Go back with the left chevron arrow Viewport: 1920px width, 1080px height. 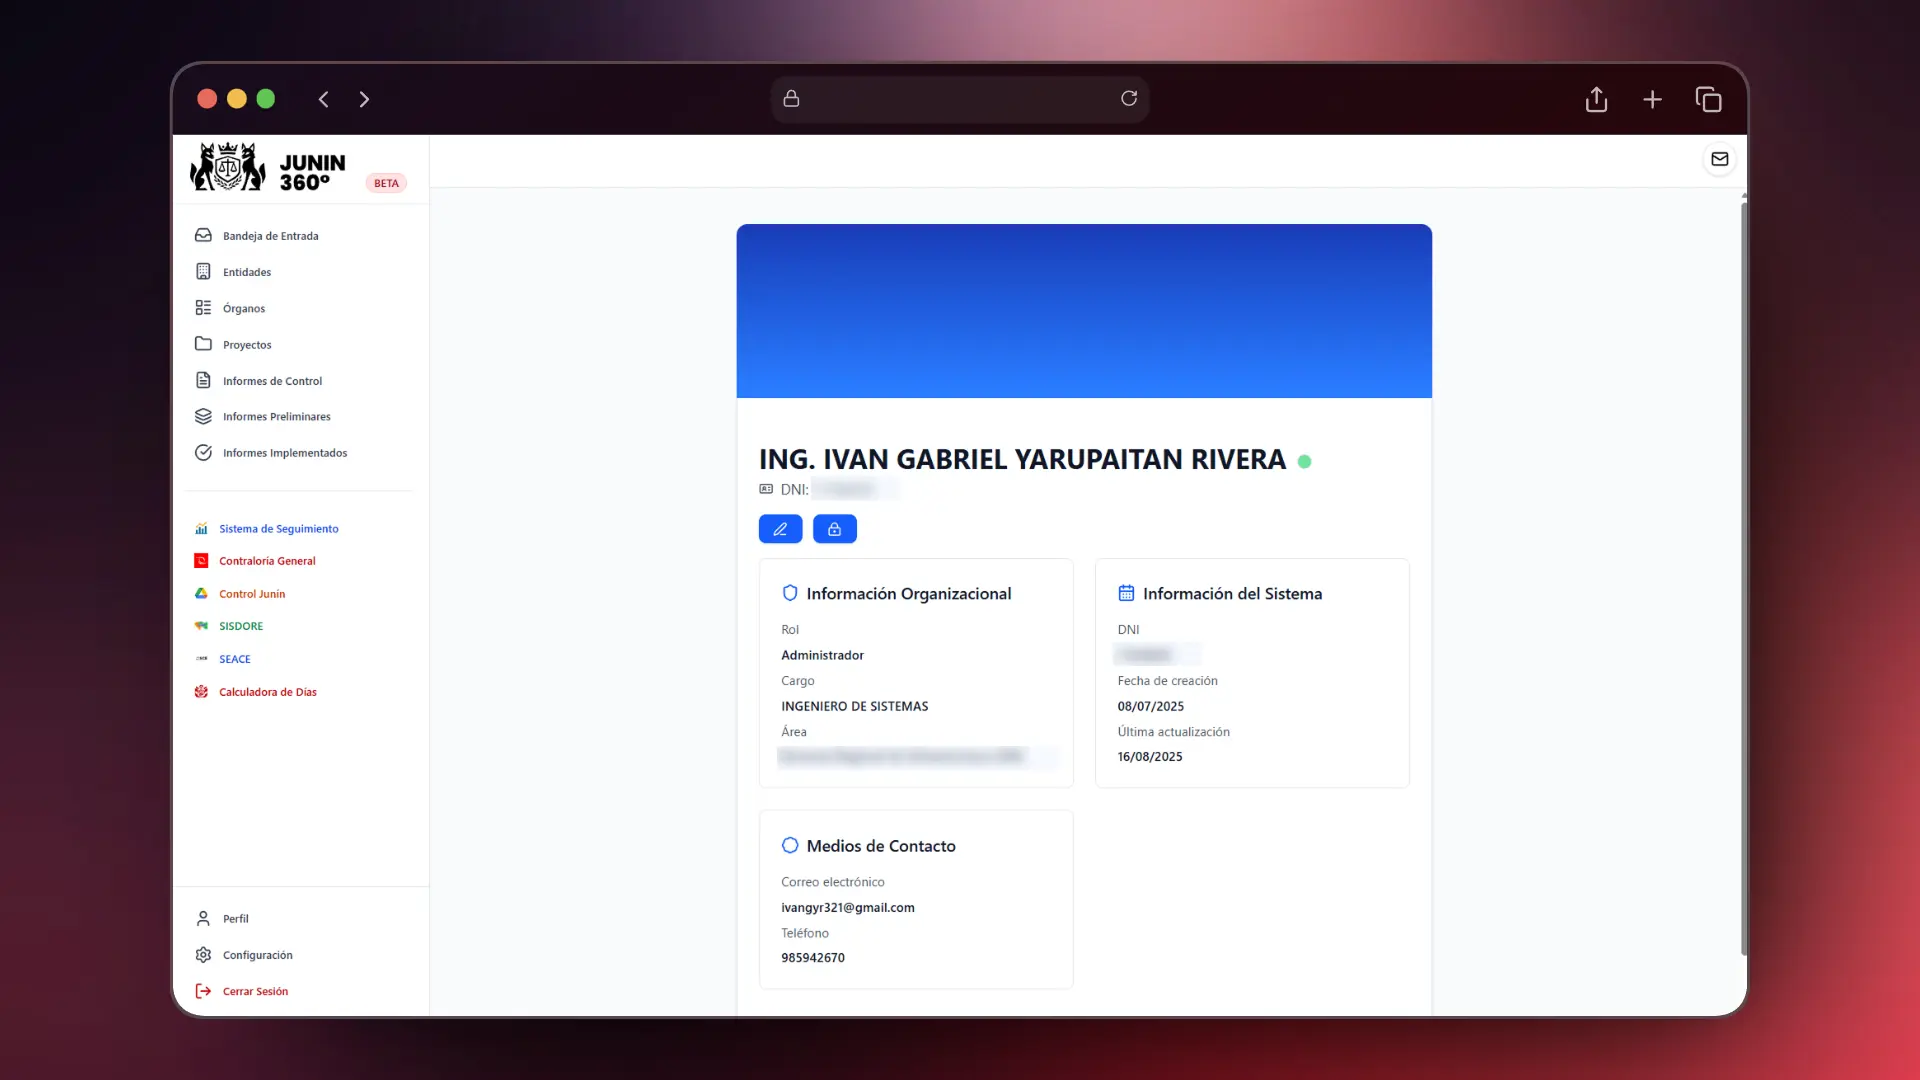(323, 99)
